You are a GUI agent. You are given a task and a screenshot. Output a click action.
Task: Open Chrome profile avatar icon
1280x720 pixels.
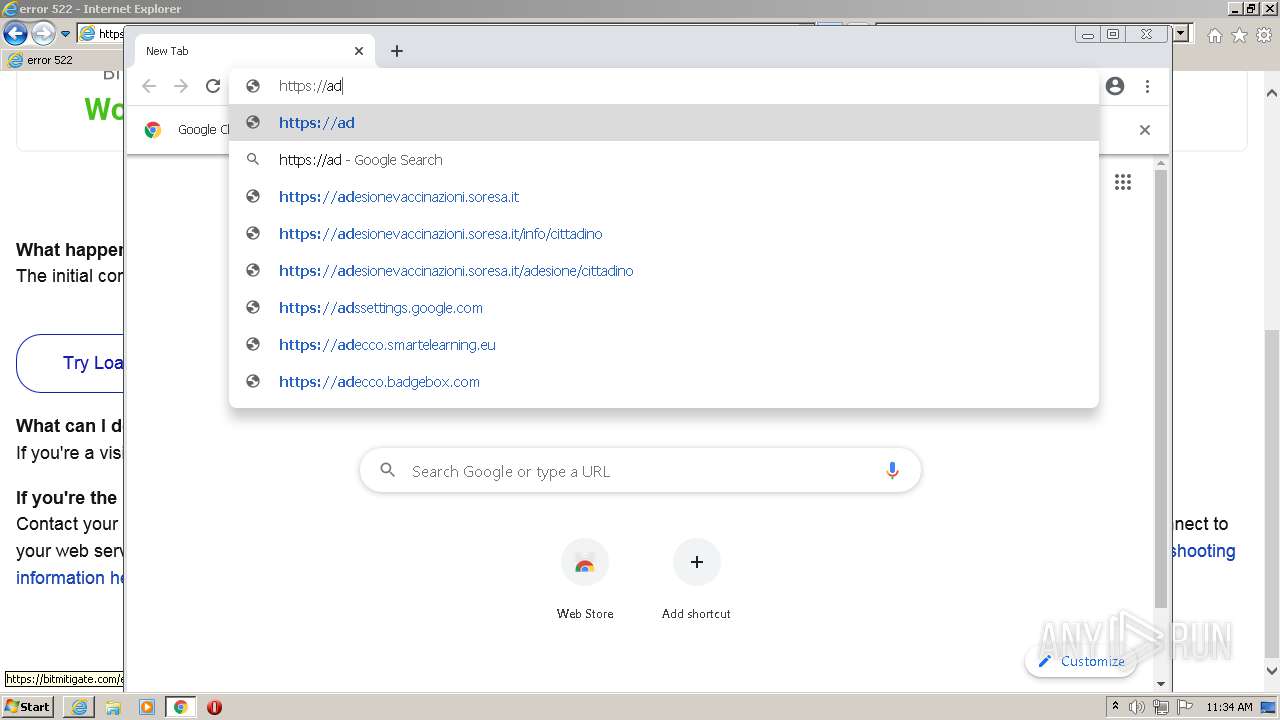1115,86
